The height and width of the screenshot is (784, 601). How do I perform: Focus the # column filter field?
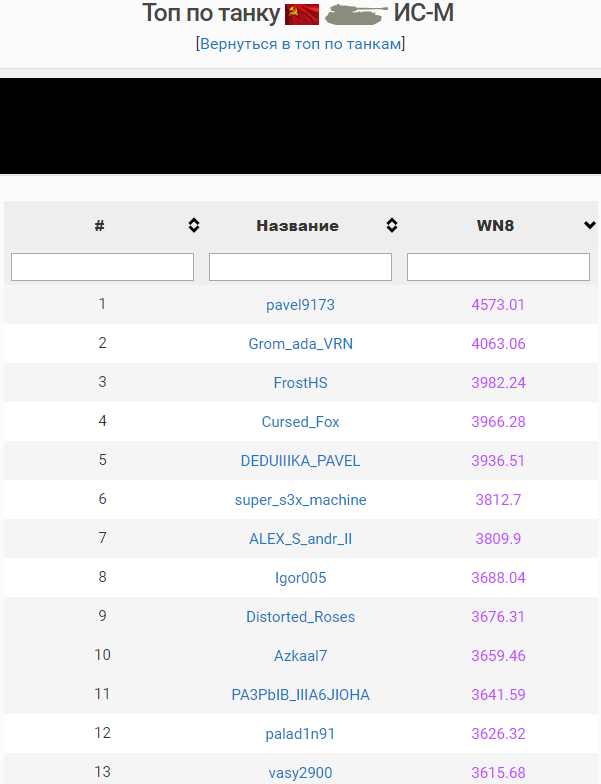(102, 267)
